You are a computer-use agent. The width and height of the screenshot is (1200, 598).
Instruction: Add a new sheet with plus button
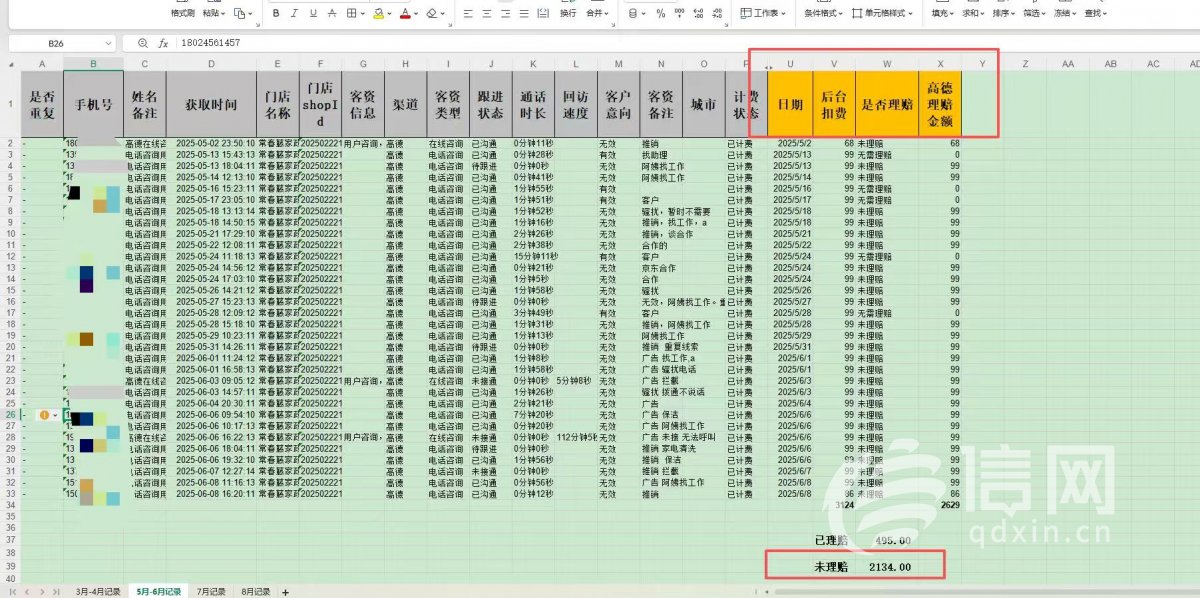(285, 591)
